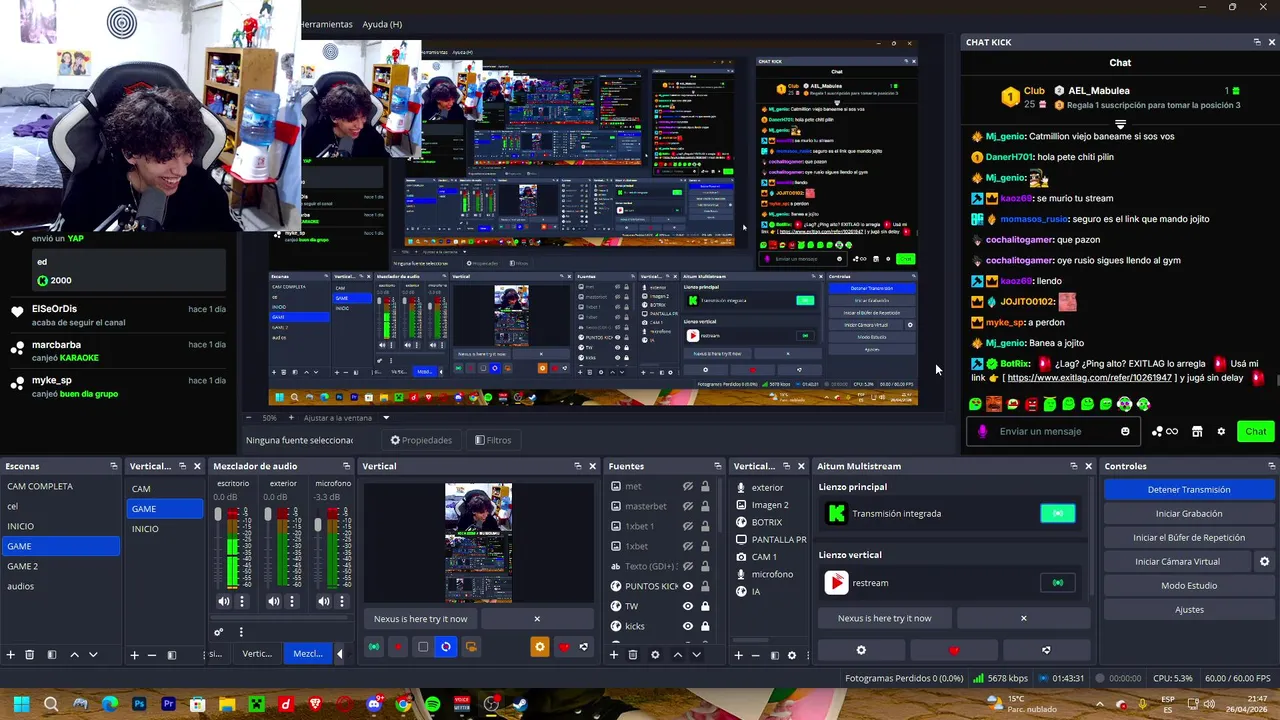The height and width of the screenshot is (720, 1280).
Task: Select GAME 2 scene
Action: pyautogui.click(x=60, y=566)
